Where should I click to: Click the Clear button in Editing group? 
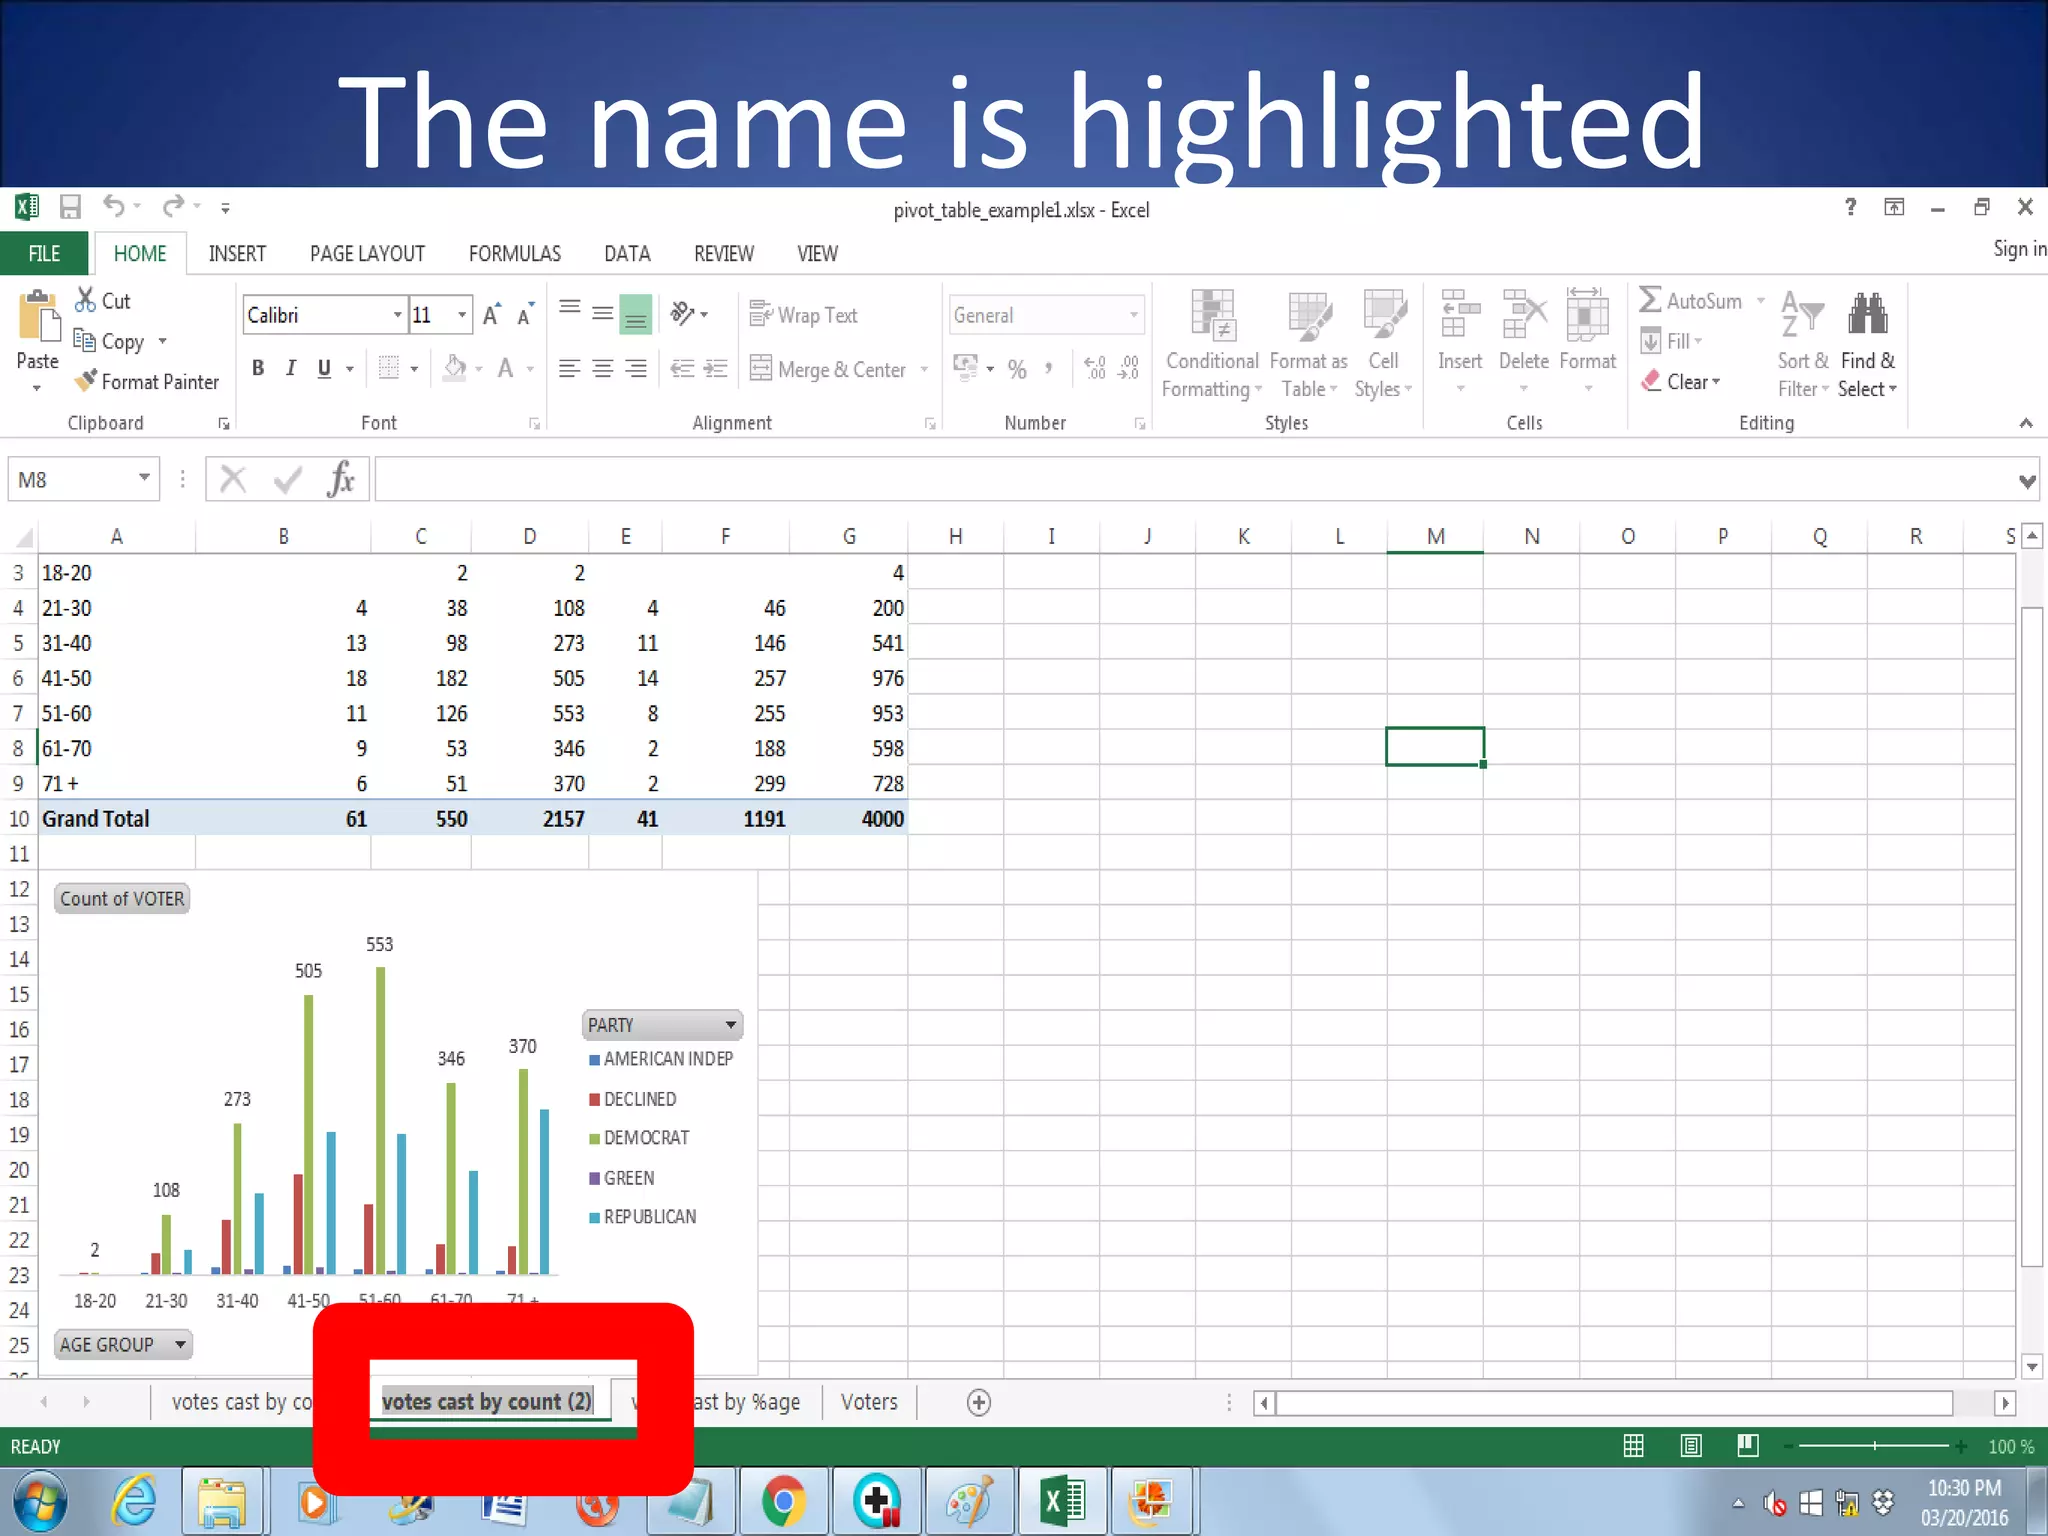click(x=1681, y=381)
